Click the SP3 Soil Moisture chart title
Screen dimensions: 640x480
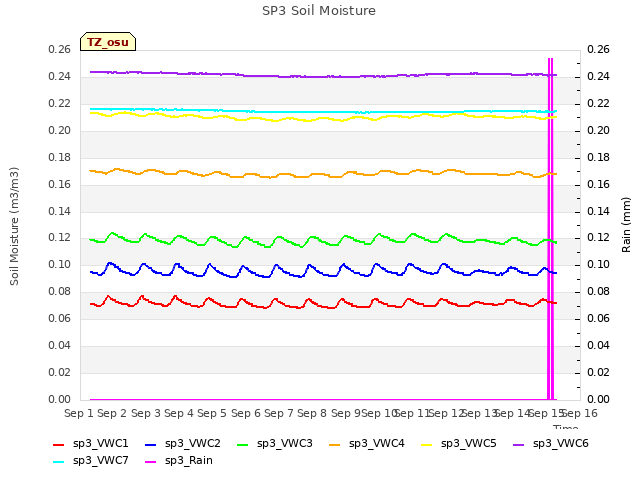(x=319, y=11)
